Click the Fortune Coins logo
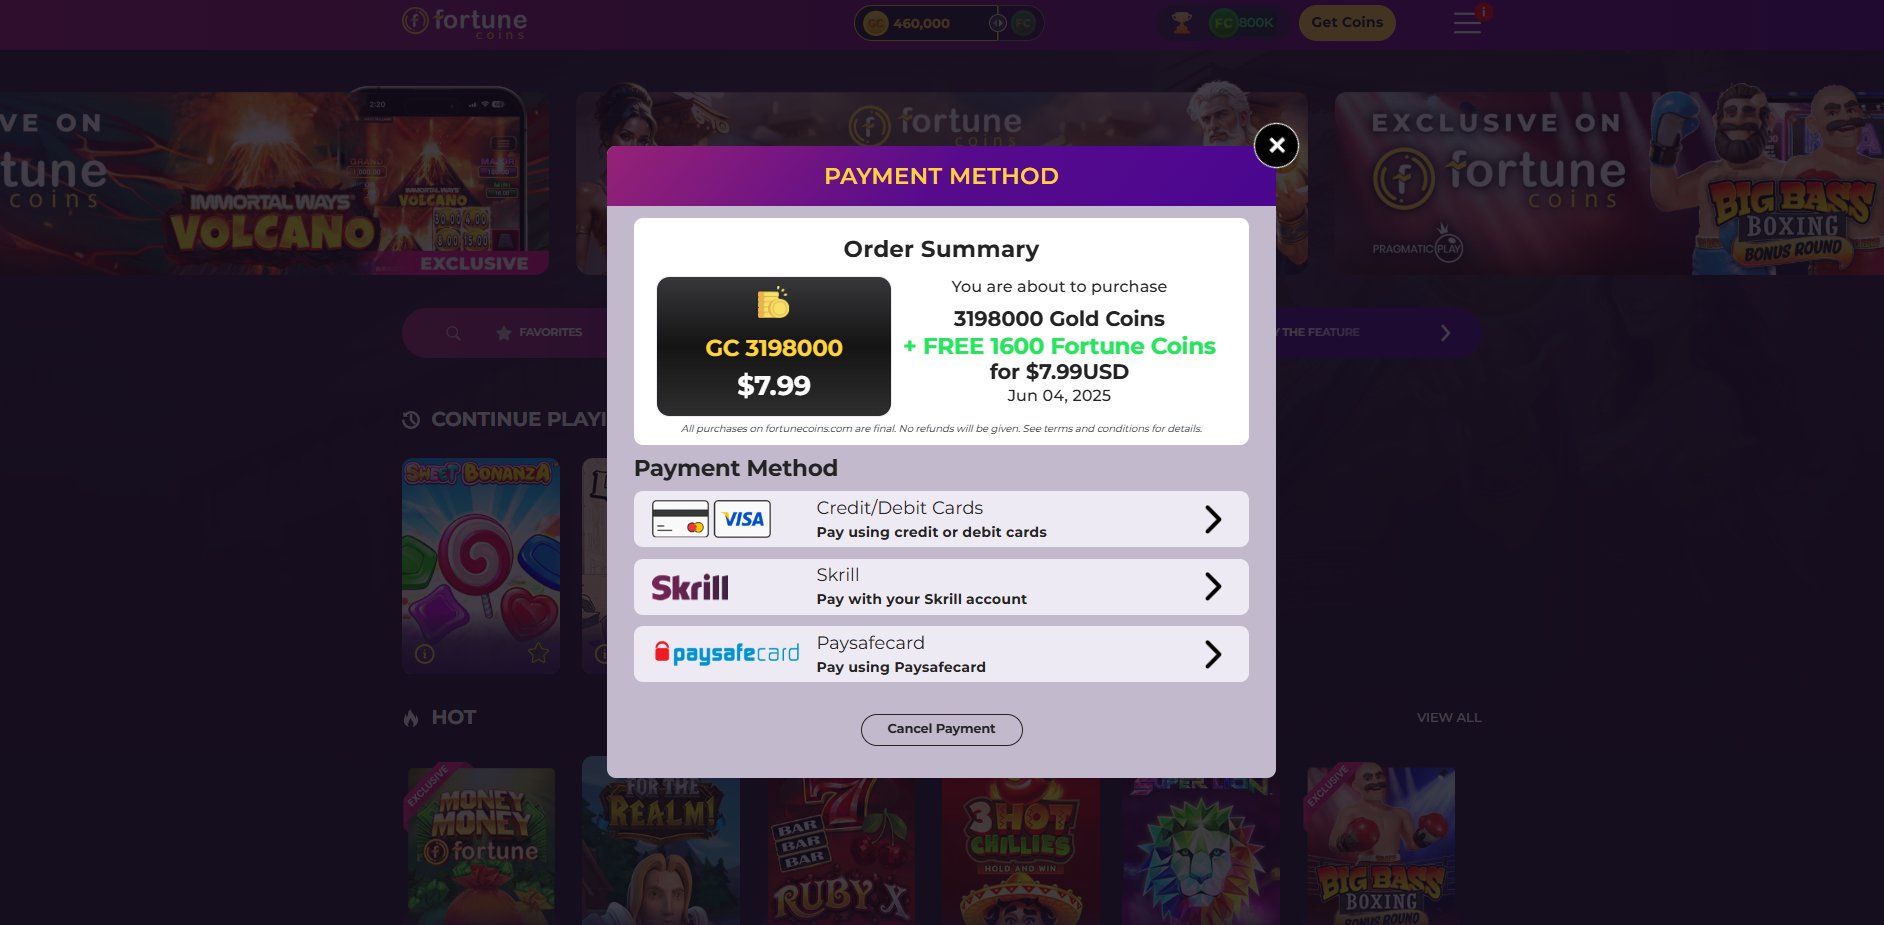The height and width of the screenshot is (925, 1884). (464, 23)
